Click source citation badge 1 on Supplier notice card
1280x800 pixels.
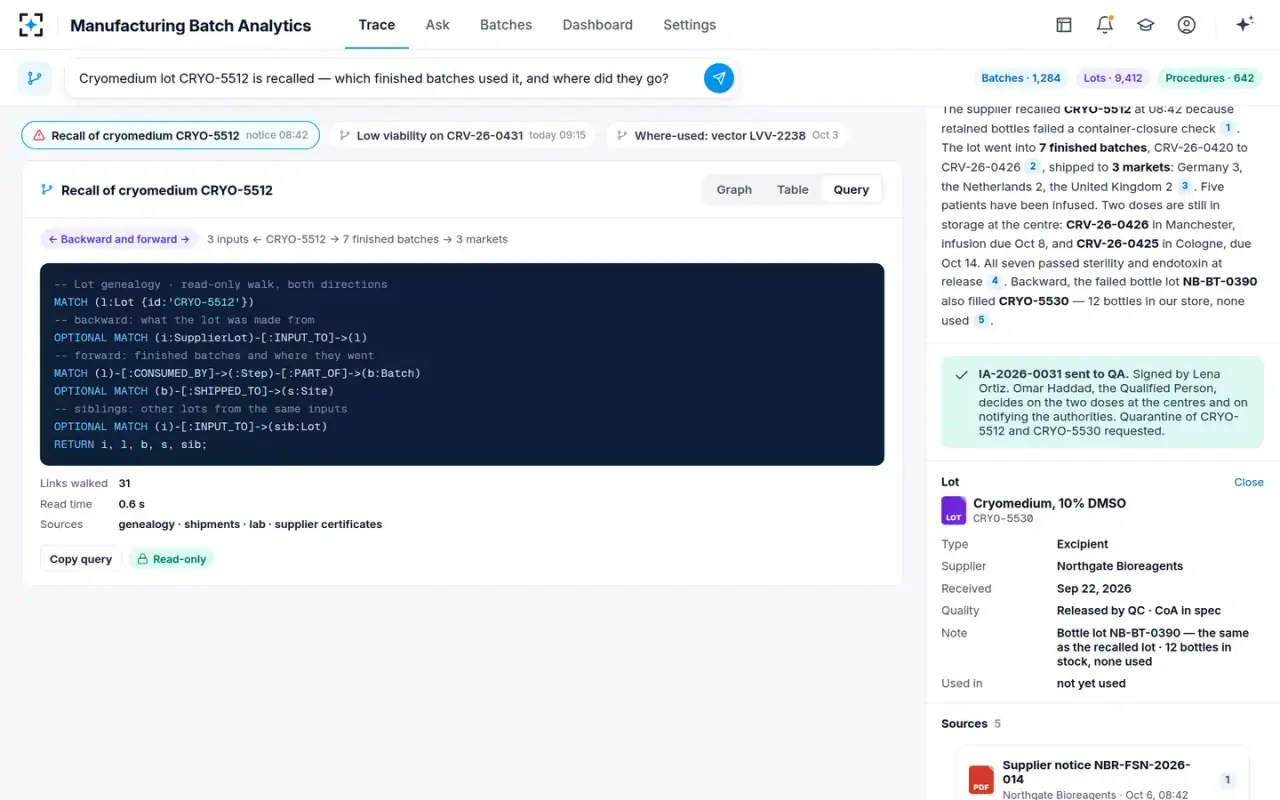(1228, 780)
